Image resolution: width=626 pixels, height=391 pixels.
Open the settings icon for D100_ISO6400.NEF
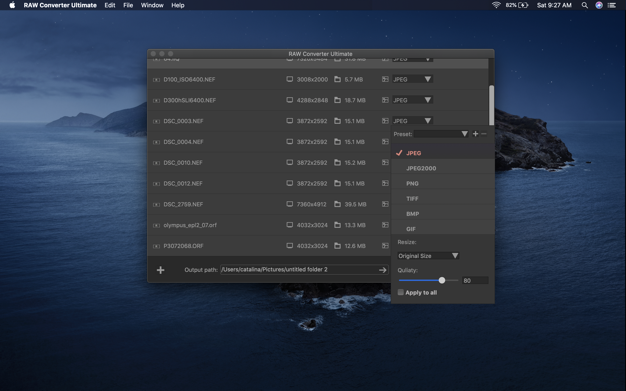(x=385, y=79)
